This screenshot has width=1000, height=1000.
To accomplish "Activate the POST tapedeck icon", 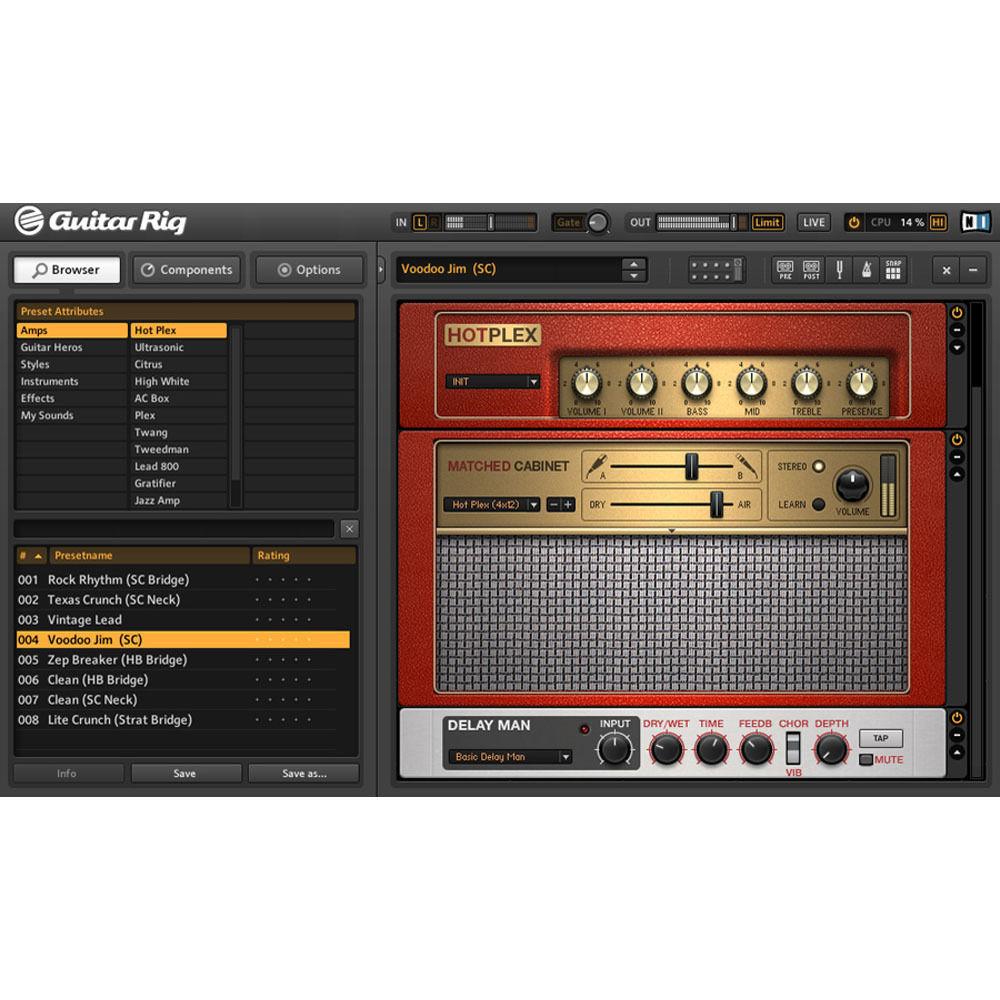I will pos(810,269).
